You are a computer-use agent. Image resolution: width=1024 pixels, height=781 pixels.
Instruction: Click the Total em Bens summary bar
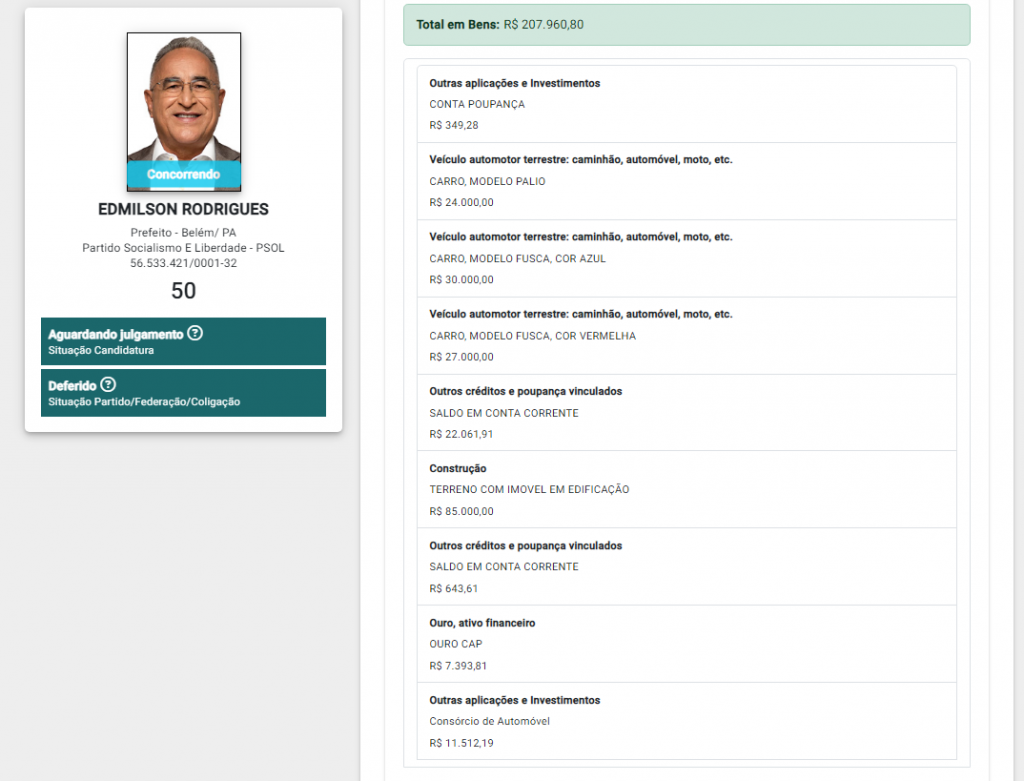(x=686, y=25)
